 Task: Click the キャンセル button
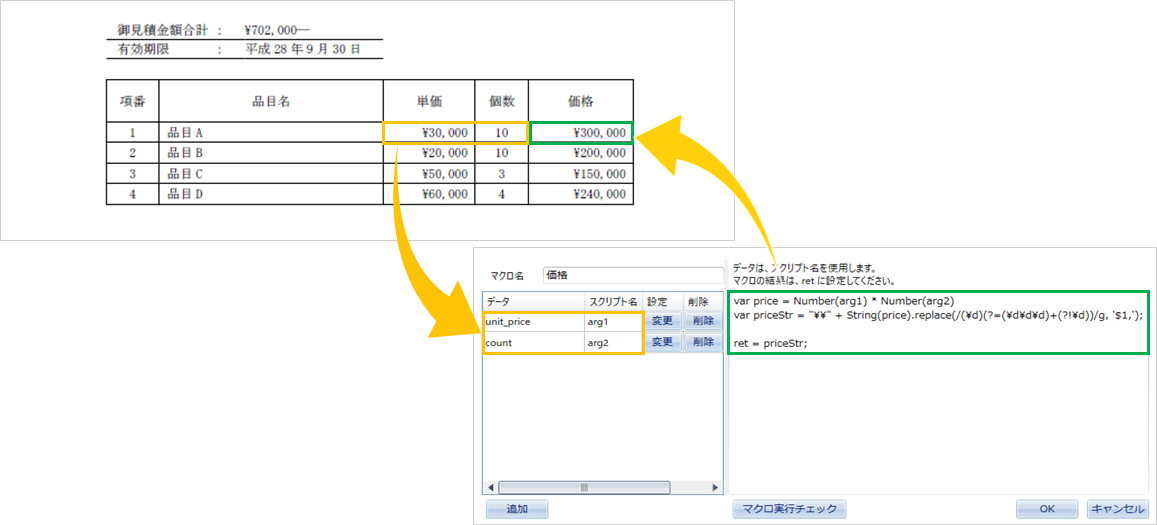pos(1117,509)
